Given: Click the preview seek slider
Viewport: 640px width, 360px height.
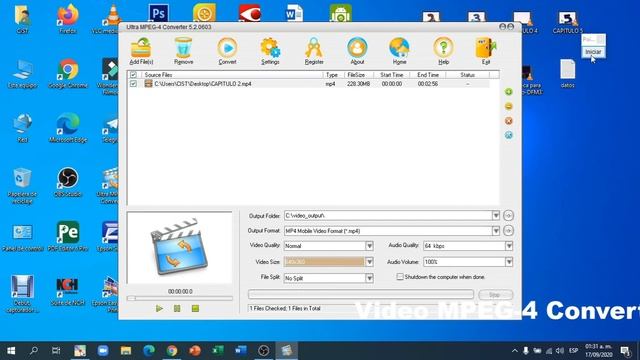Looking at the screenshot, I should point(180,298).
